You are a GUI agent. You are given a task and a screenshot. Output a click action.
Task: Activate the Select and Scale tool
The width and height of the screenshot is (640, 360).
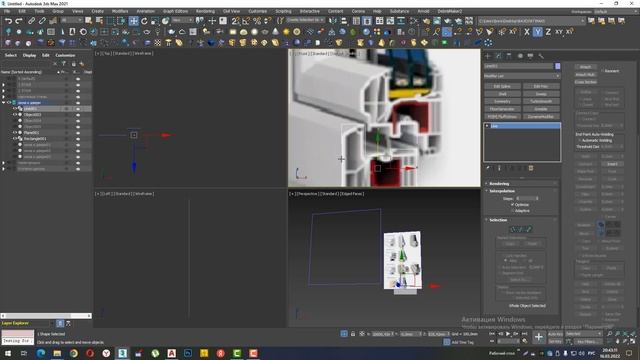click(x=155, y=21)
